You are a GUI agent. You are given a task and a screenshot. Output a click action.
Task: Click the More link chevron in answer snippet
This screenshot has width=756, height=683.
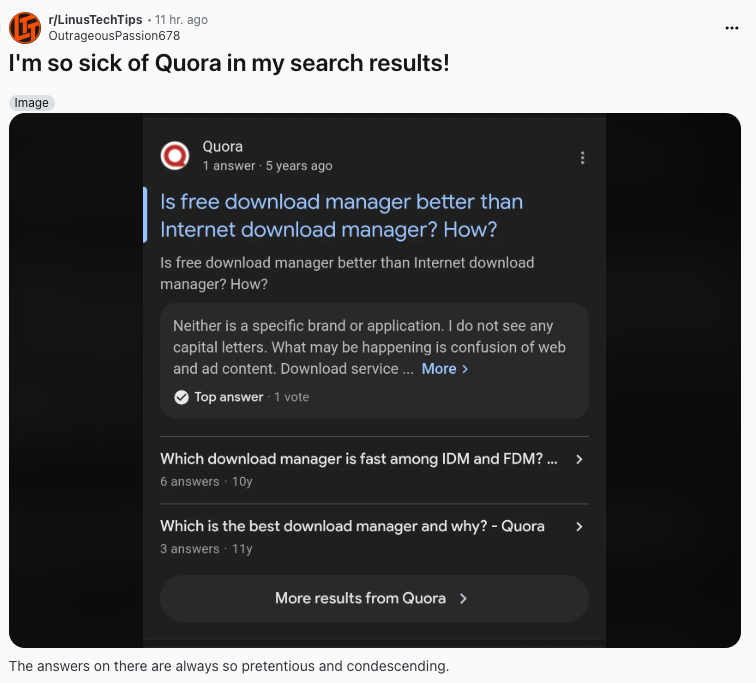[x=465, y=369]
